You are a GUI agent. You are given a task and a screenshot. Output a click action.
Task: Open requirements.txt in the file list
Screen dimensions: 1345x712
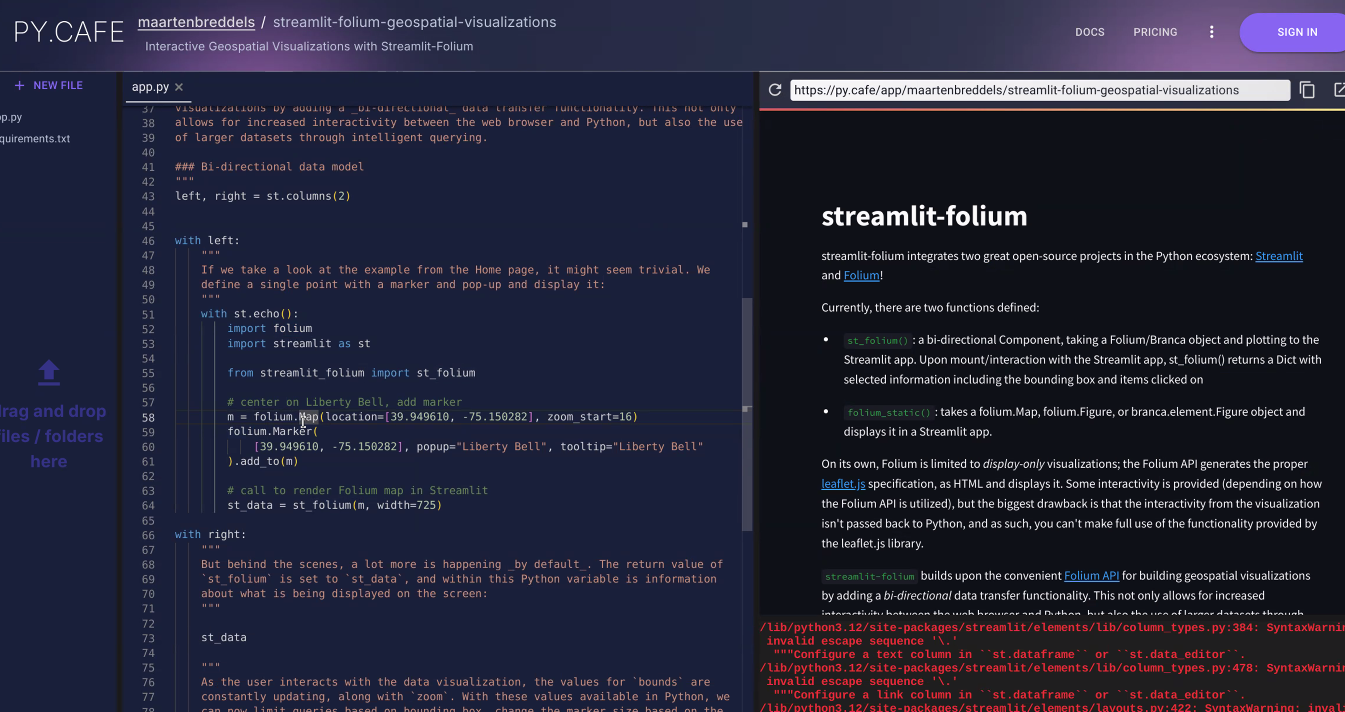[x=35, y=139]
